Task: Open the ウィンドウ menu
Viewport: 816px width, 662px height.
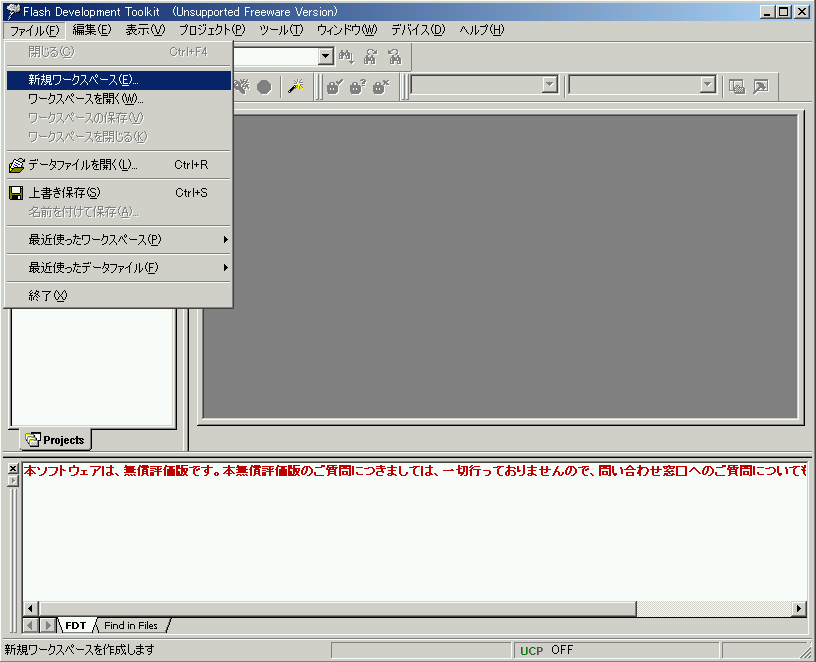Action: [347, 30]
